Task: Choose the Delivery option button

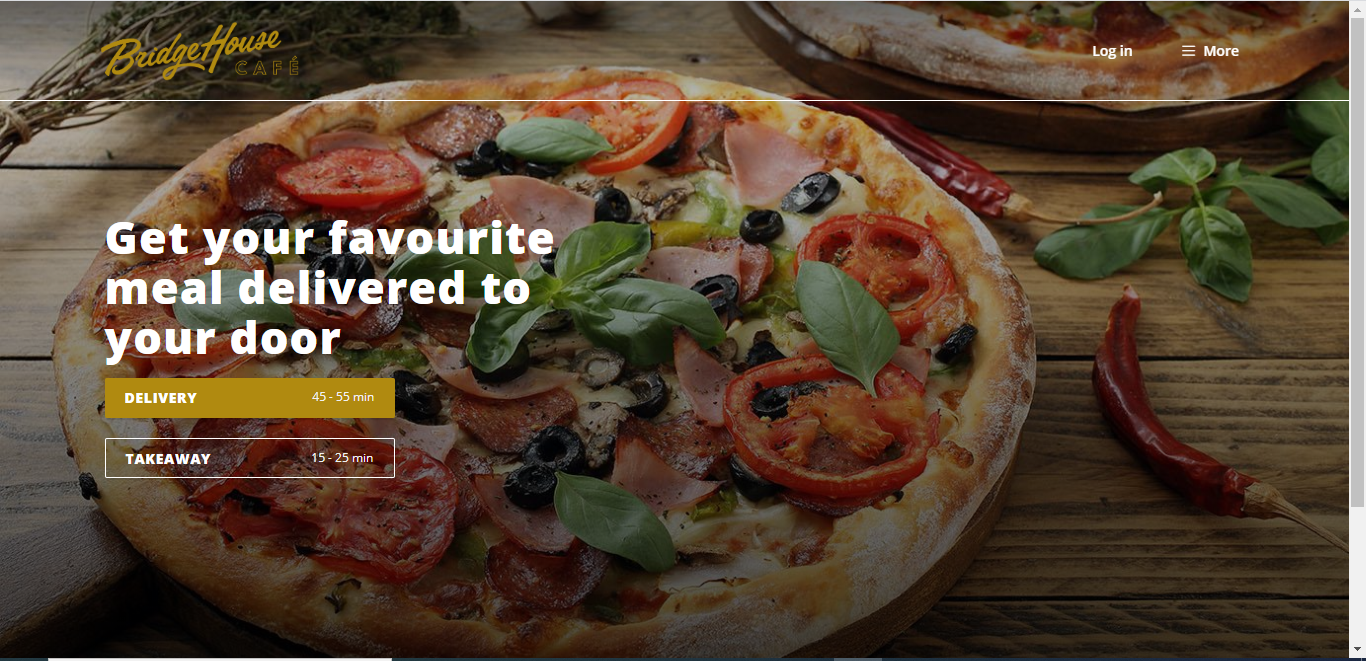Action: pos(250,397)
